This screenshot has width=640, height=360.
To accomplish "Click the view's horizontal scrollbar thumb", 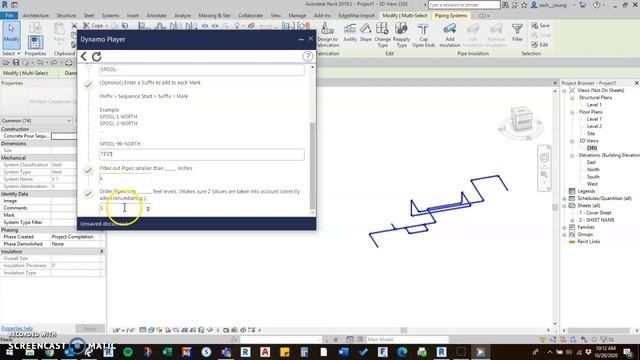I will [404, 330].
